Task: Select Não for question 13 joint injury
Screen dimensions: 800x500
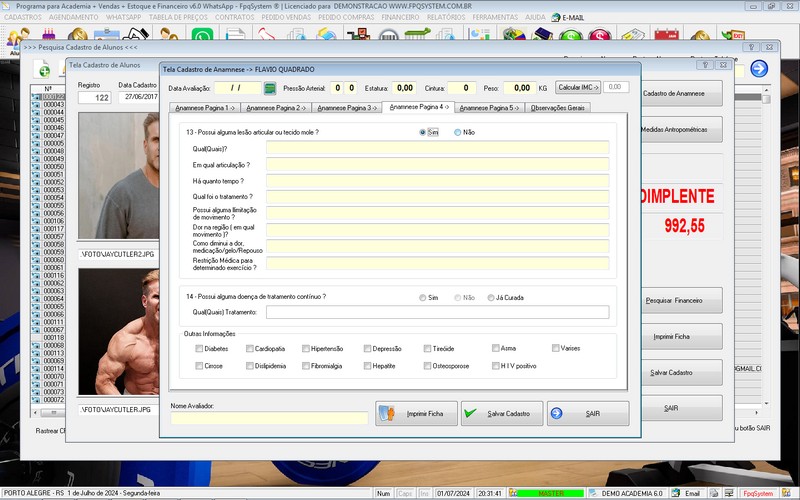Action: (458, 132)
